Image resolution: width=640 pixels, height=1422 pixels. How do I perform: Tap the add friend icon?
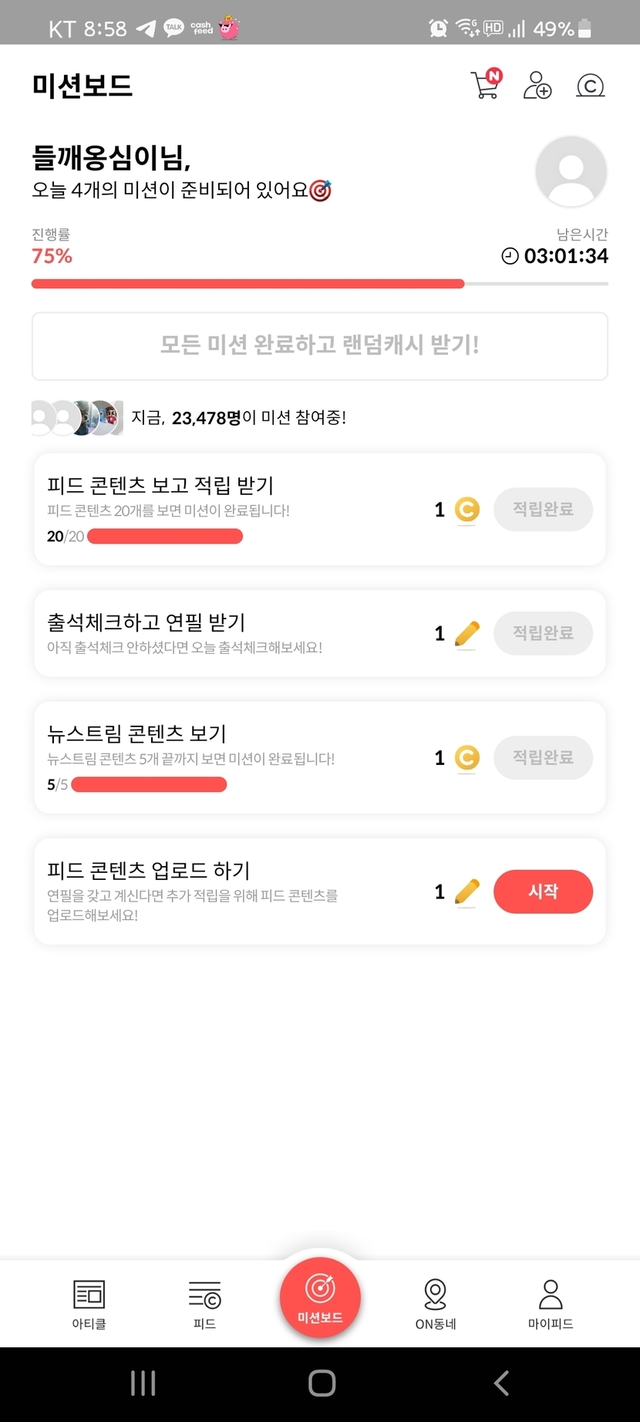tap(537, 86)
